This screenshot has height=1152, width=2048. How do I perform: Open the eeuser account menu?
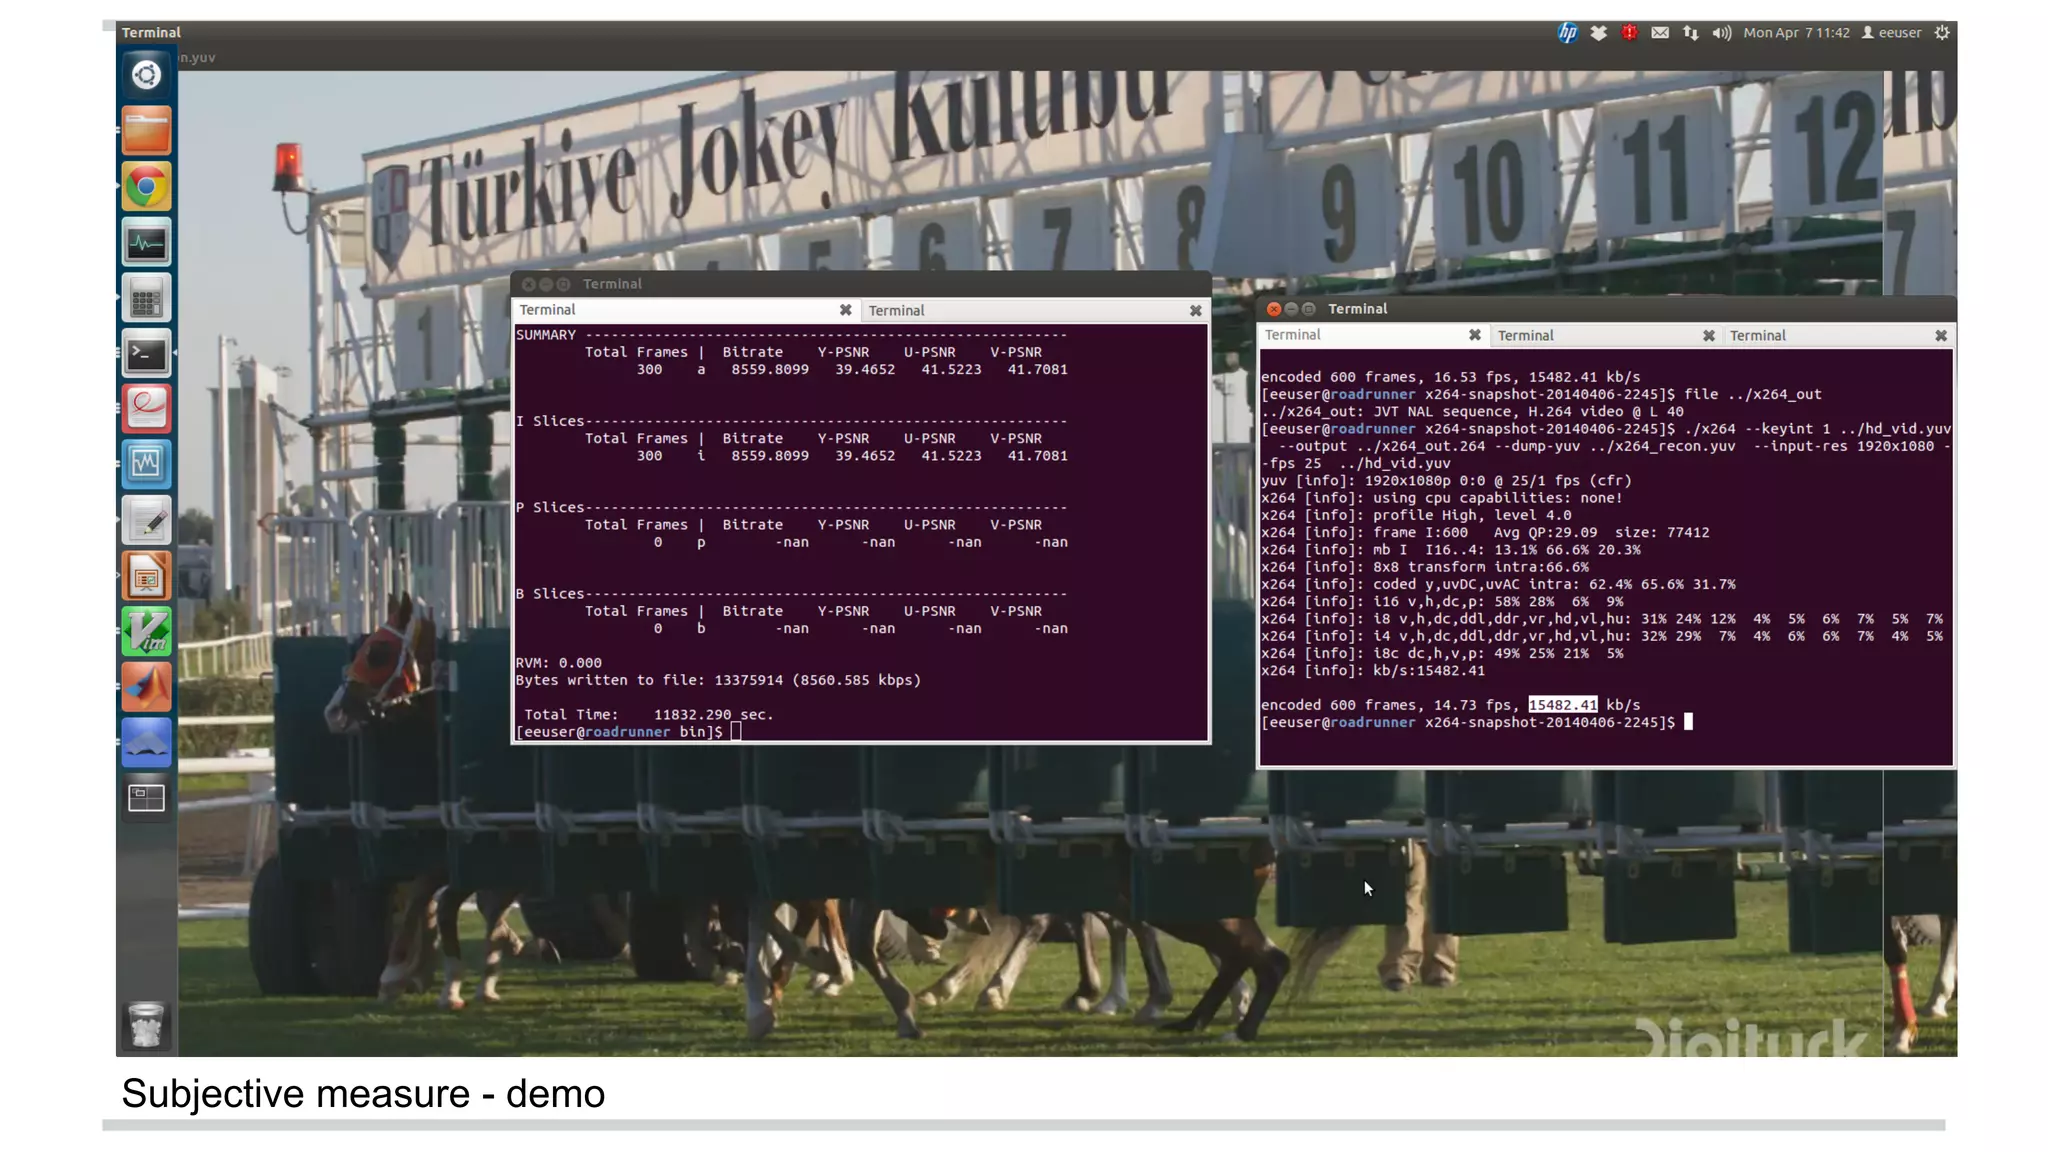(x=1891, y=33)
